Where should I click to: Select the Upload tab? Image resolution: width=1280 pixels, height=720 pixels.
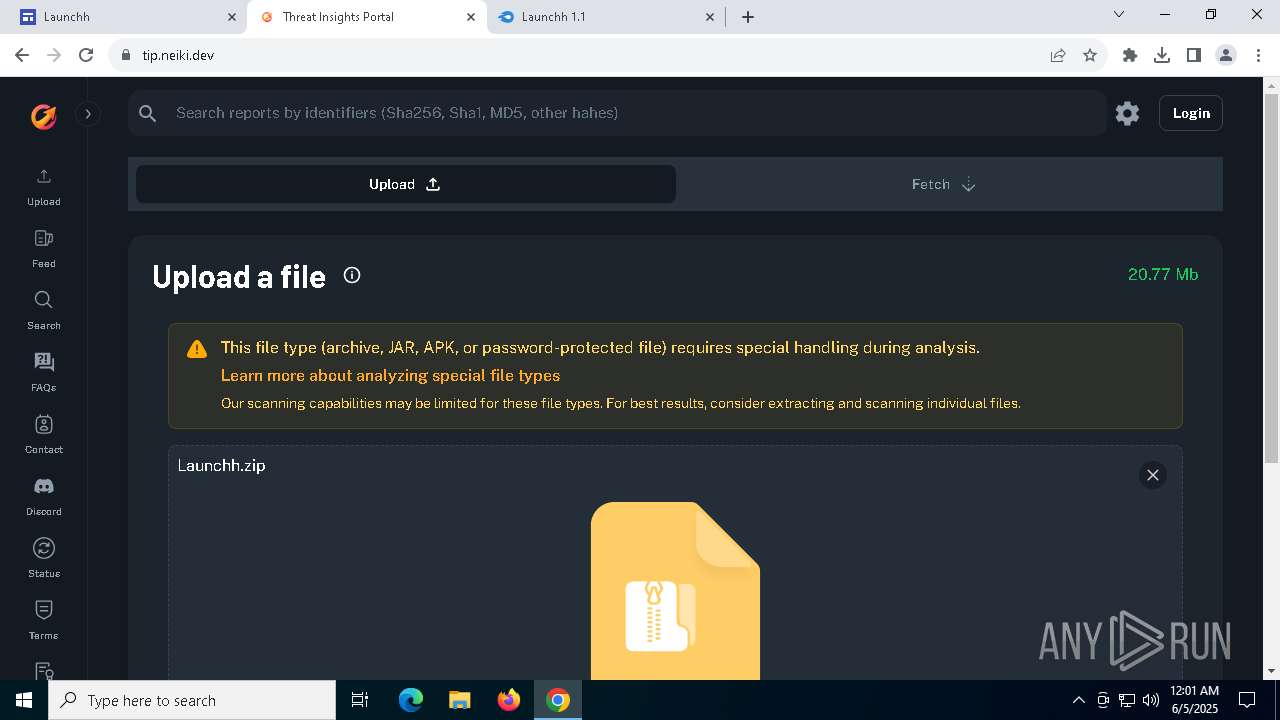click(x=406, y=184)
